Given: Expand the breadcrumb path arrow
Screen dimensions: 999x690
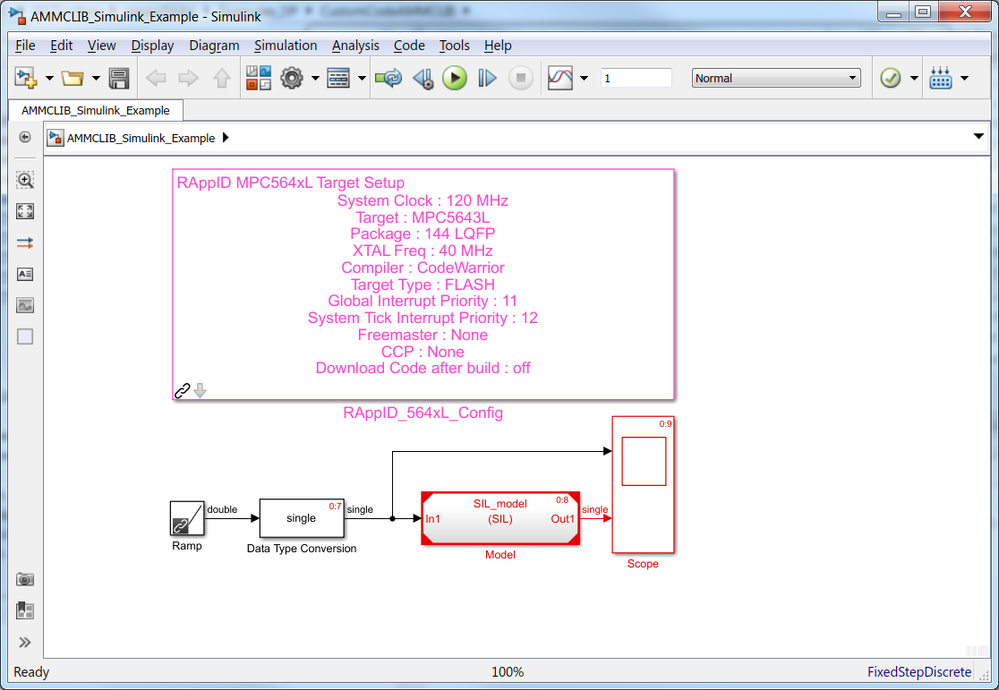Looking at the screenshot, I should click(226, 138).
